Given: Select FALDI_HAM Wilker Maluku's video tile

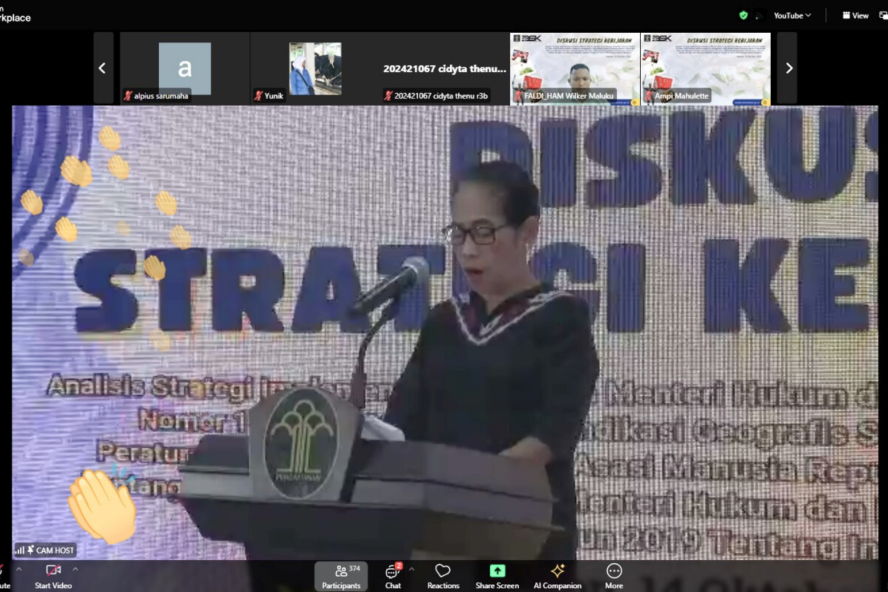Looking at the screenshot, I should 575,68.
